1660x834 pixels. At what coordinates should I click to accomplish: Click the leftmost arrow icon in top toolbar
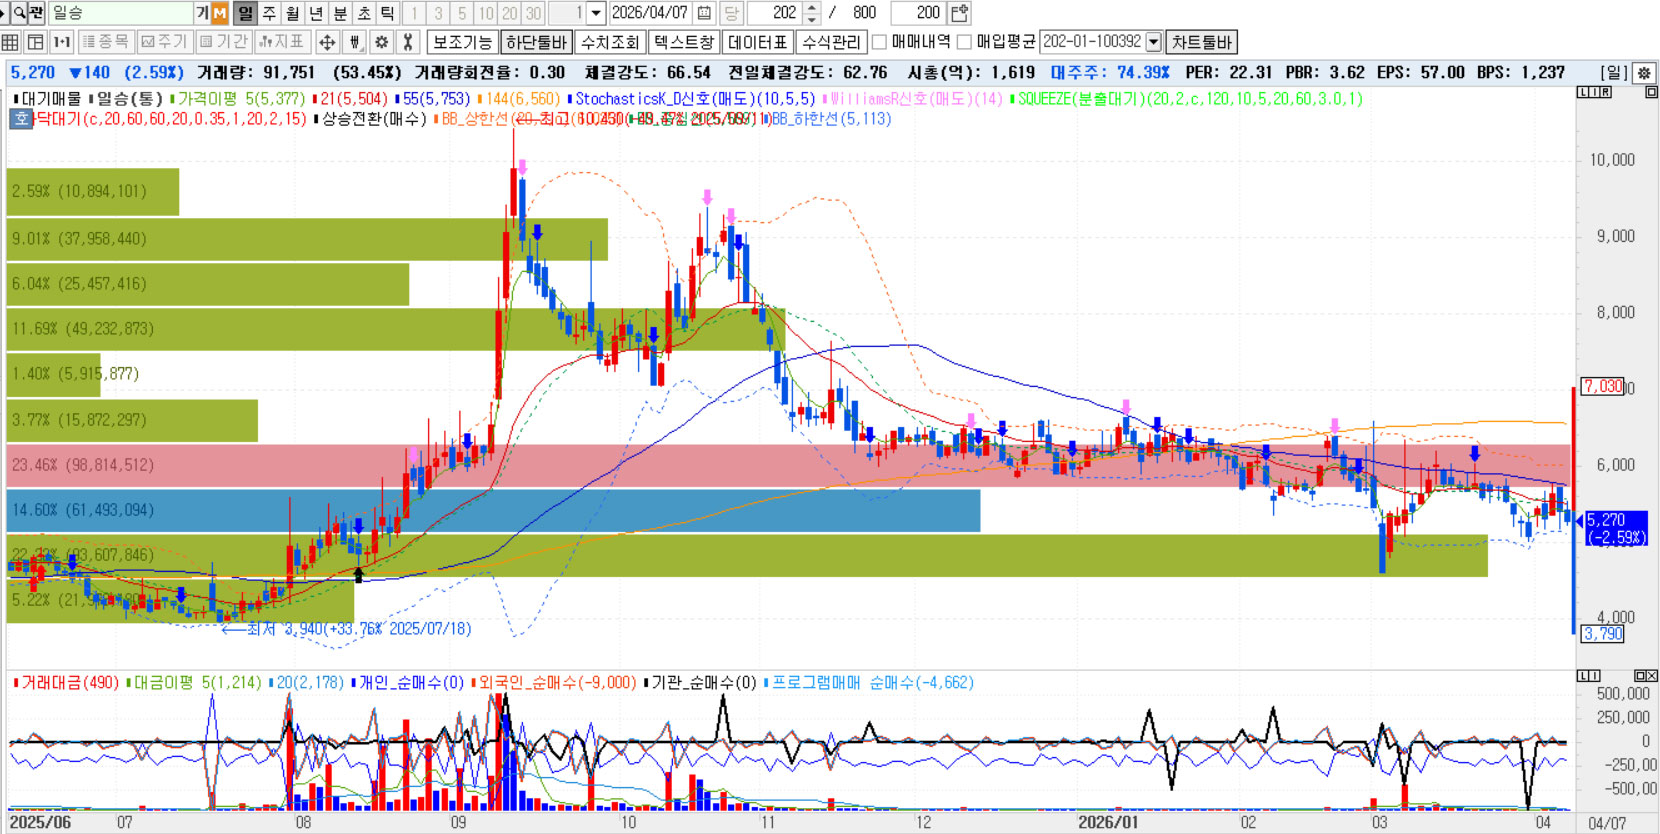[4, 13]
